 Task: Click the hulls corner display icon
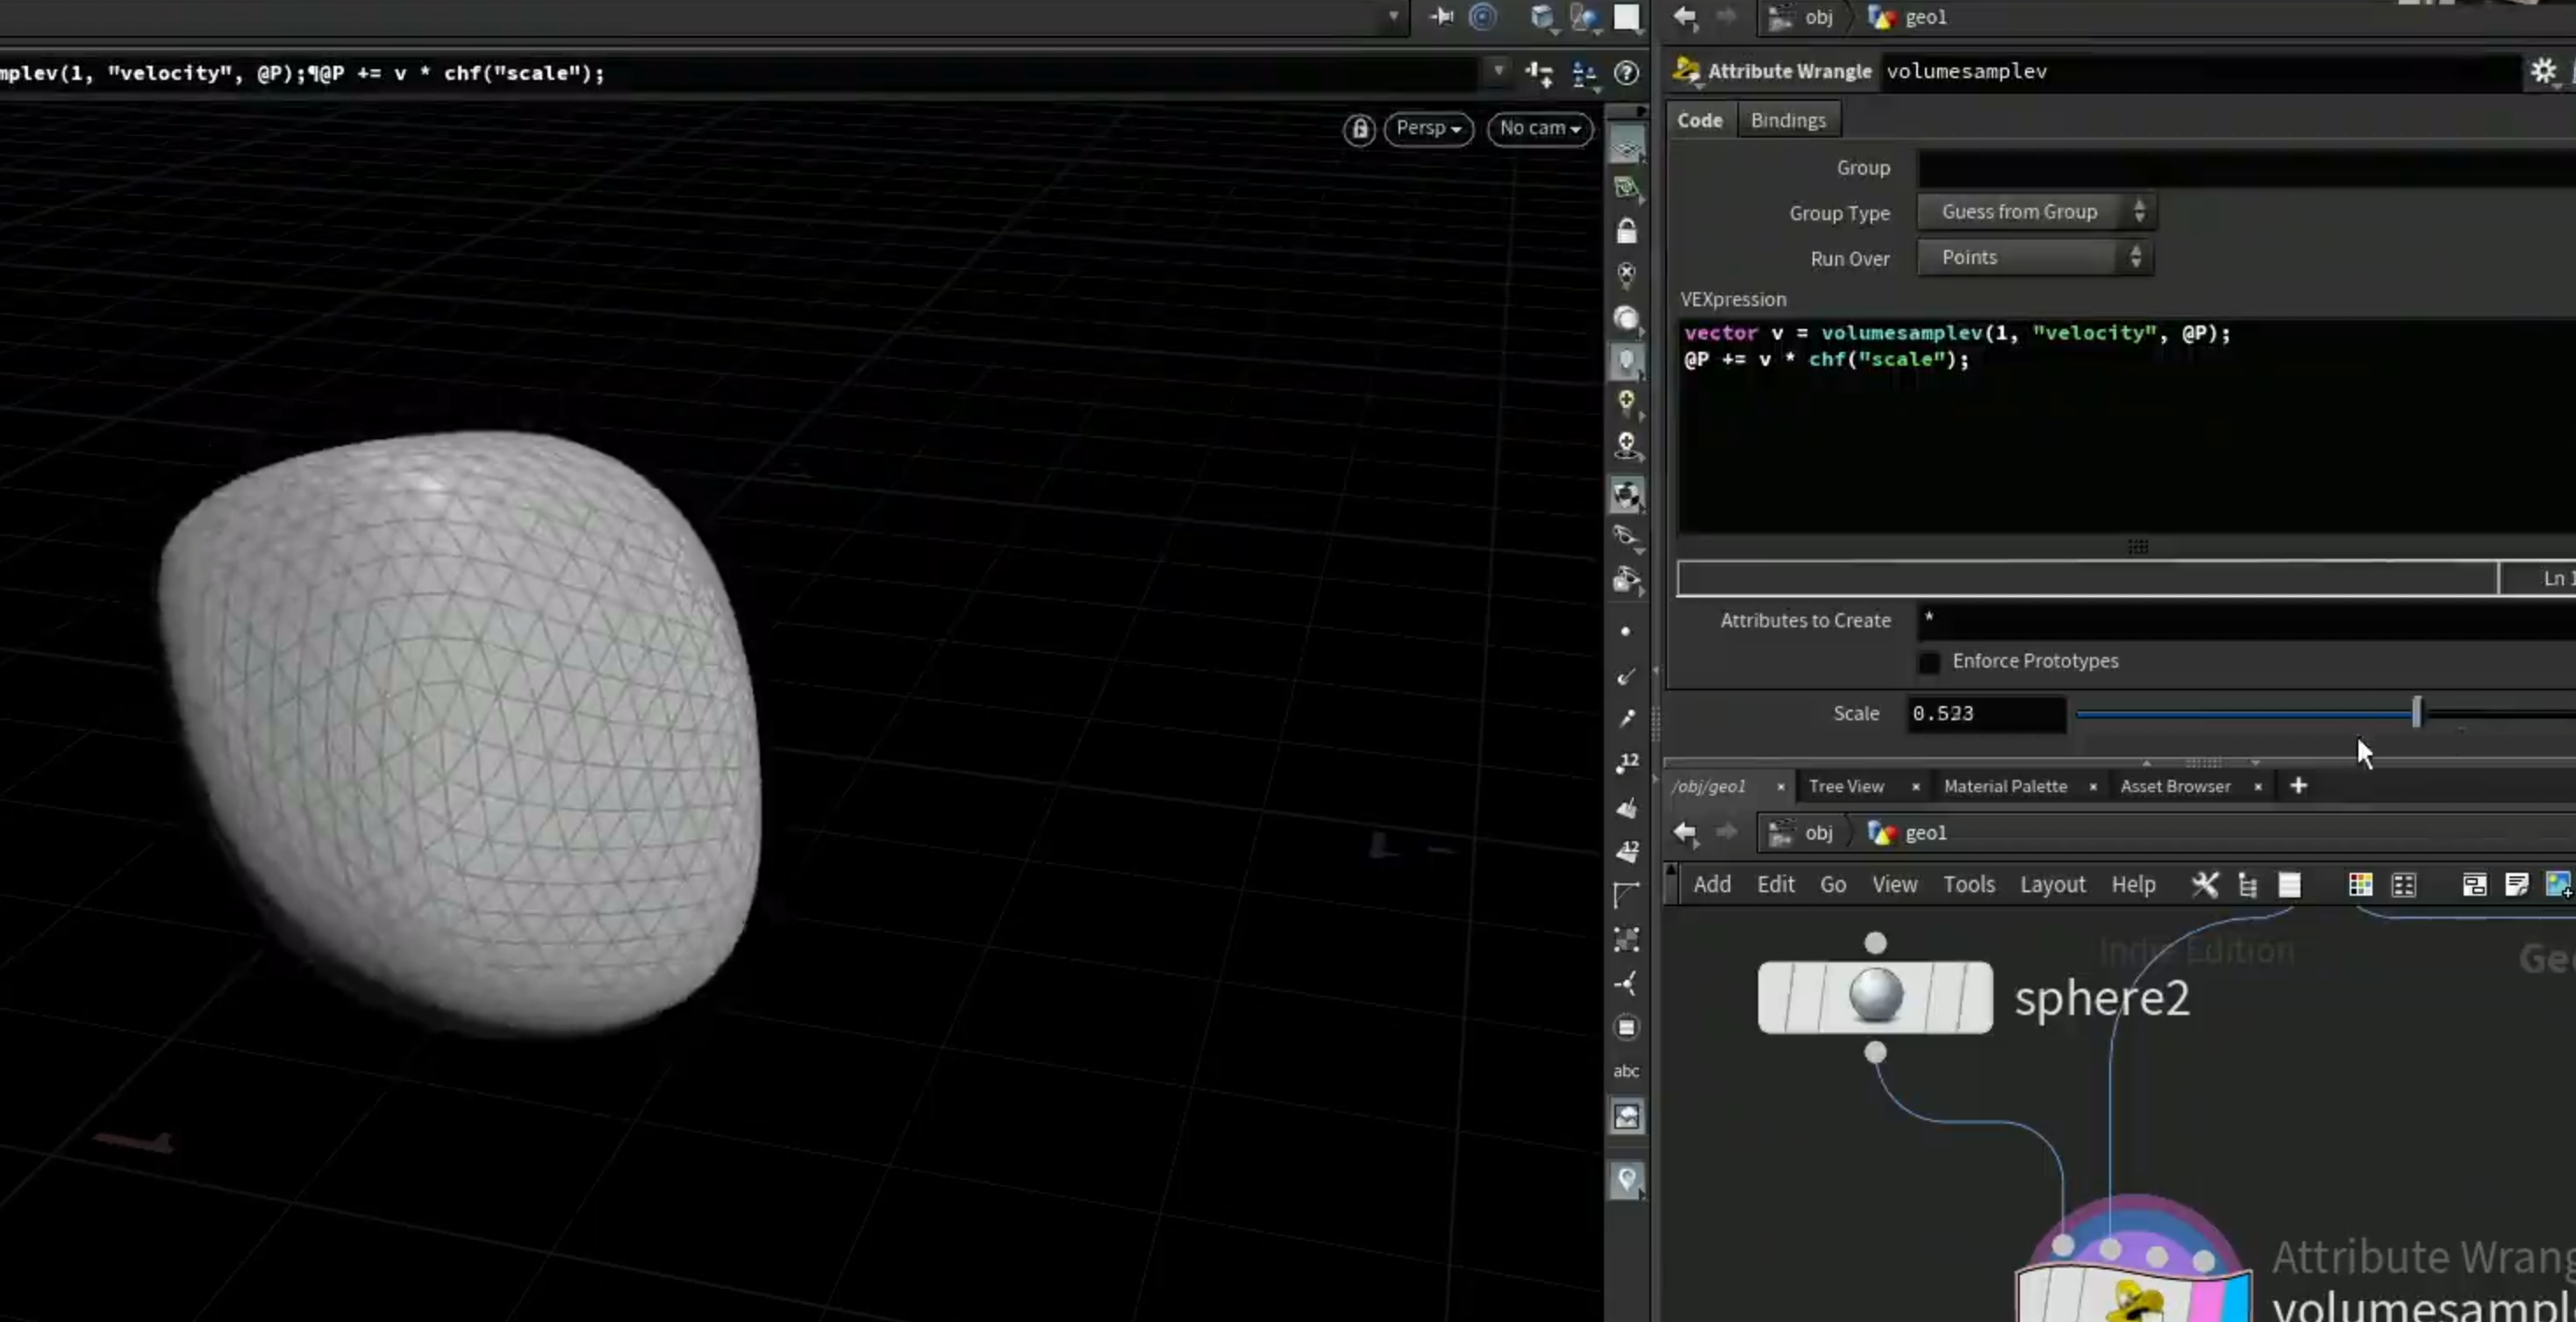coord(1627,895)
